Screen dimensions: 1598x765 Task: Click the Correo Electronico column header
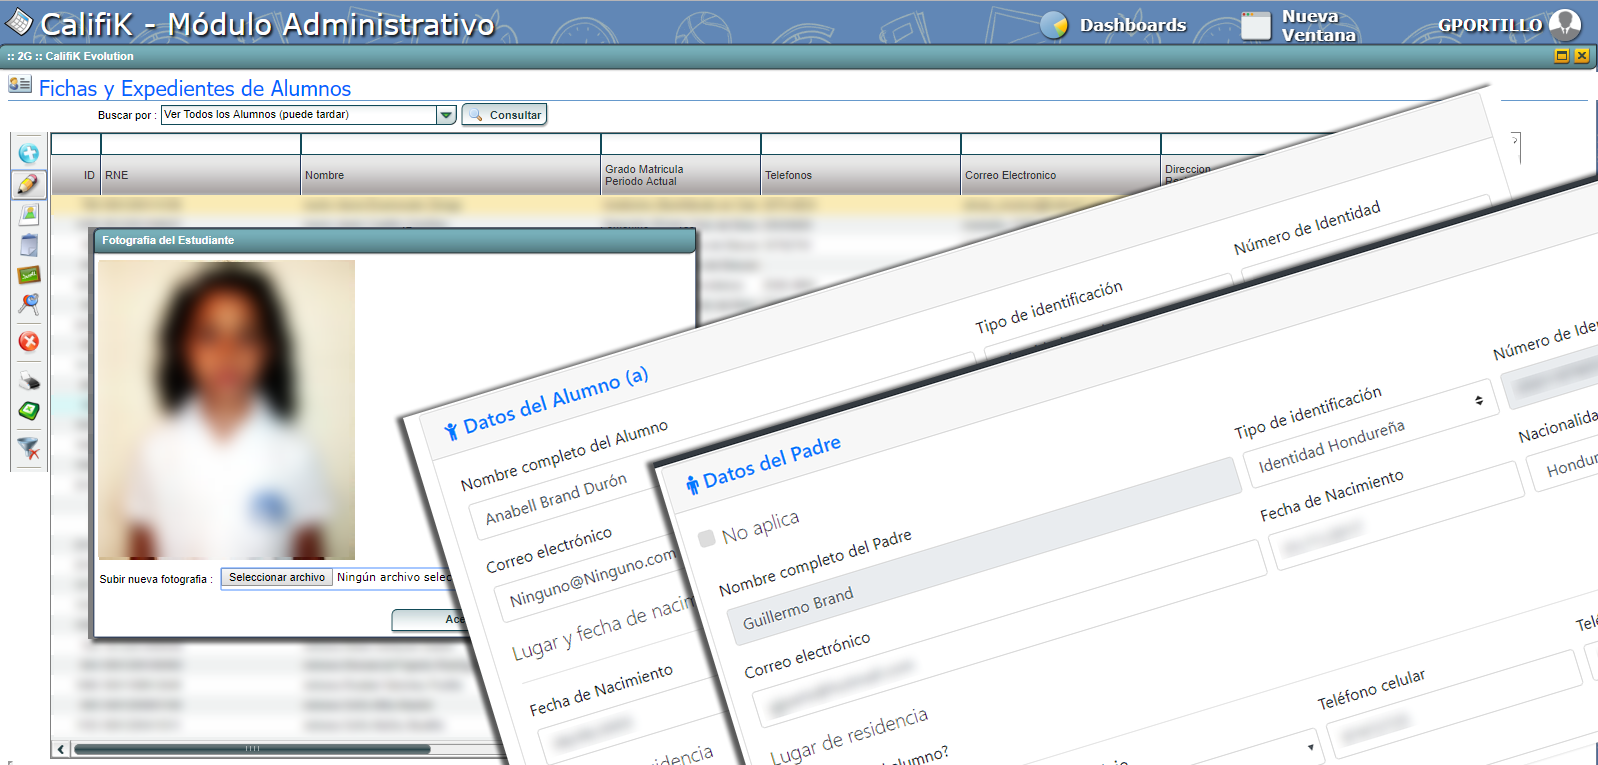(x=1060, y=175)
